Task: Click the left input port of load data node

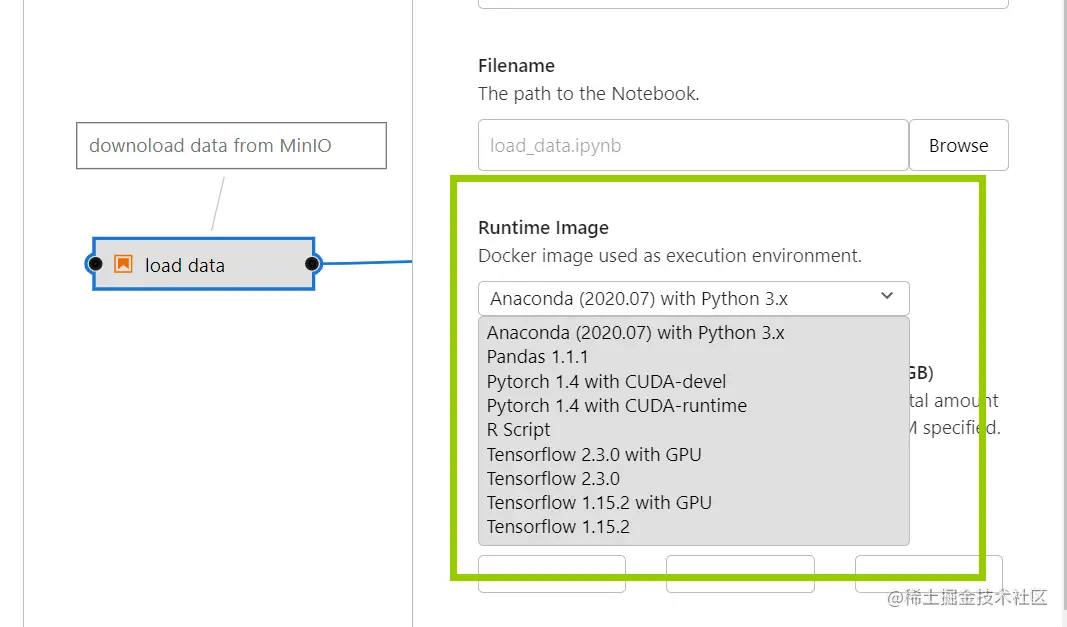Action: (94, 264)
